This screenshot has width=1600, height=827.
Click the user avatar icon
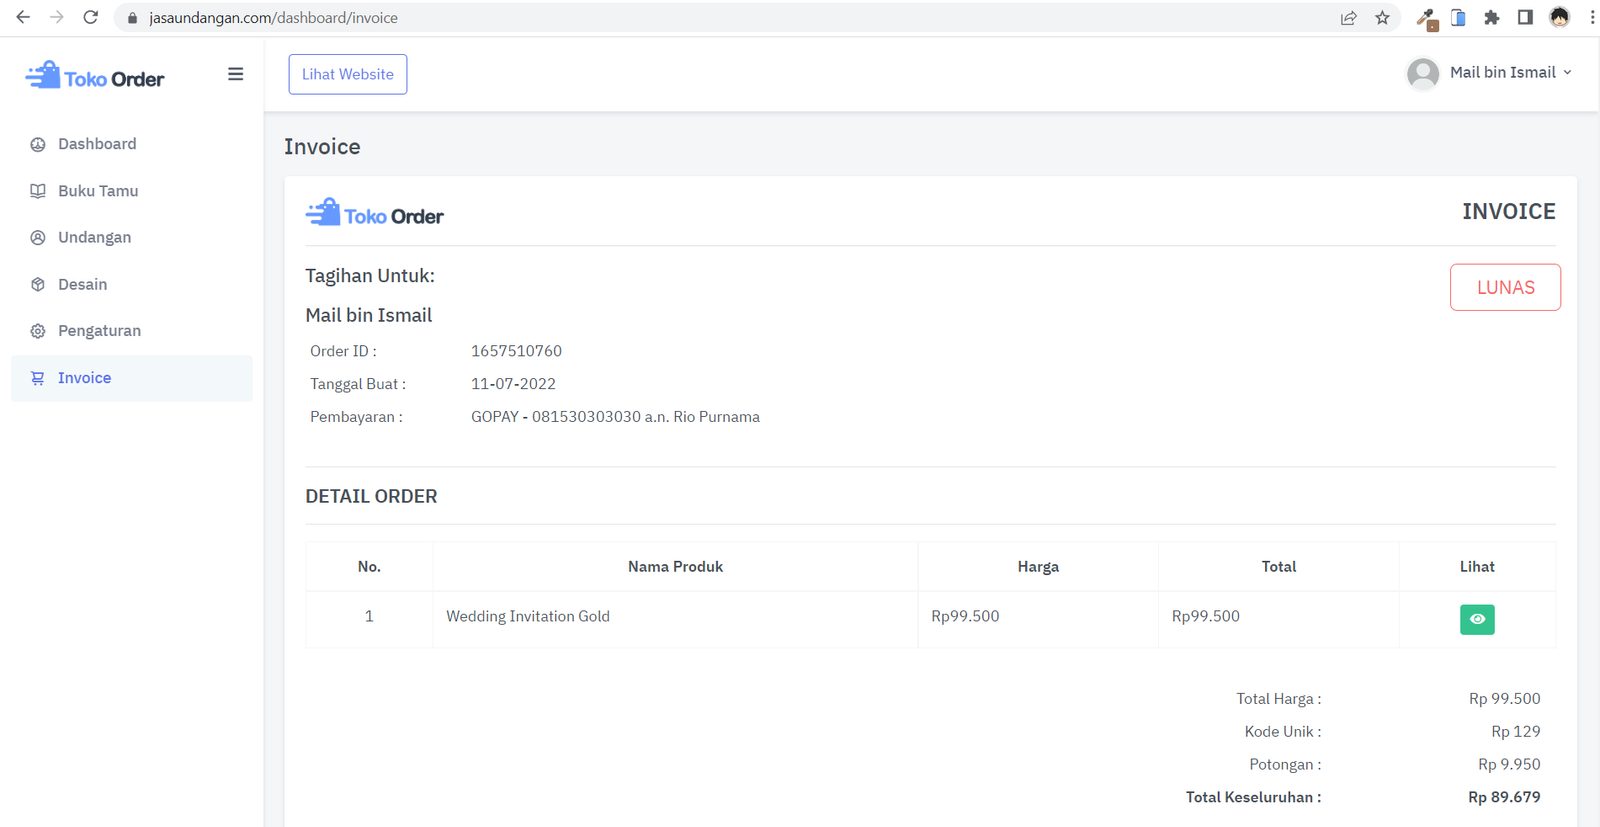click(x=1422, y=73)
